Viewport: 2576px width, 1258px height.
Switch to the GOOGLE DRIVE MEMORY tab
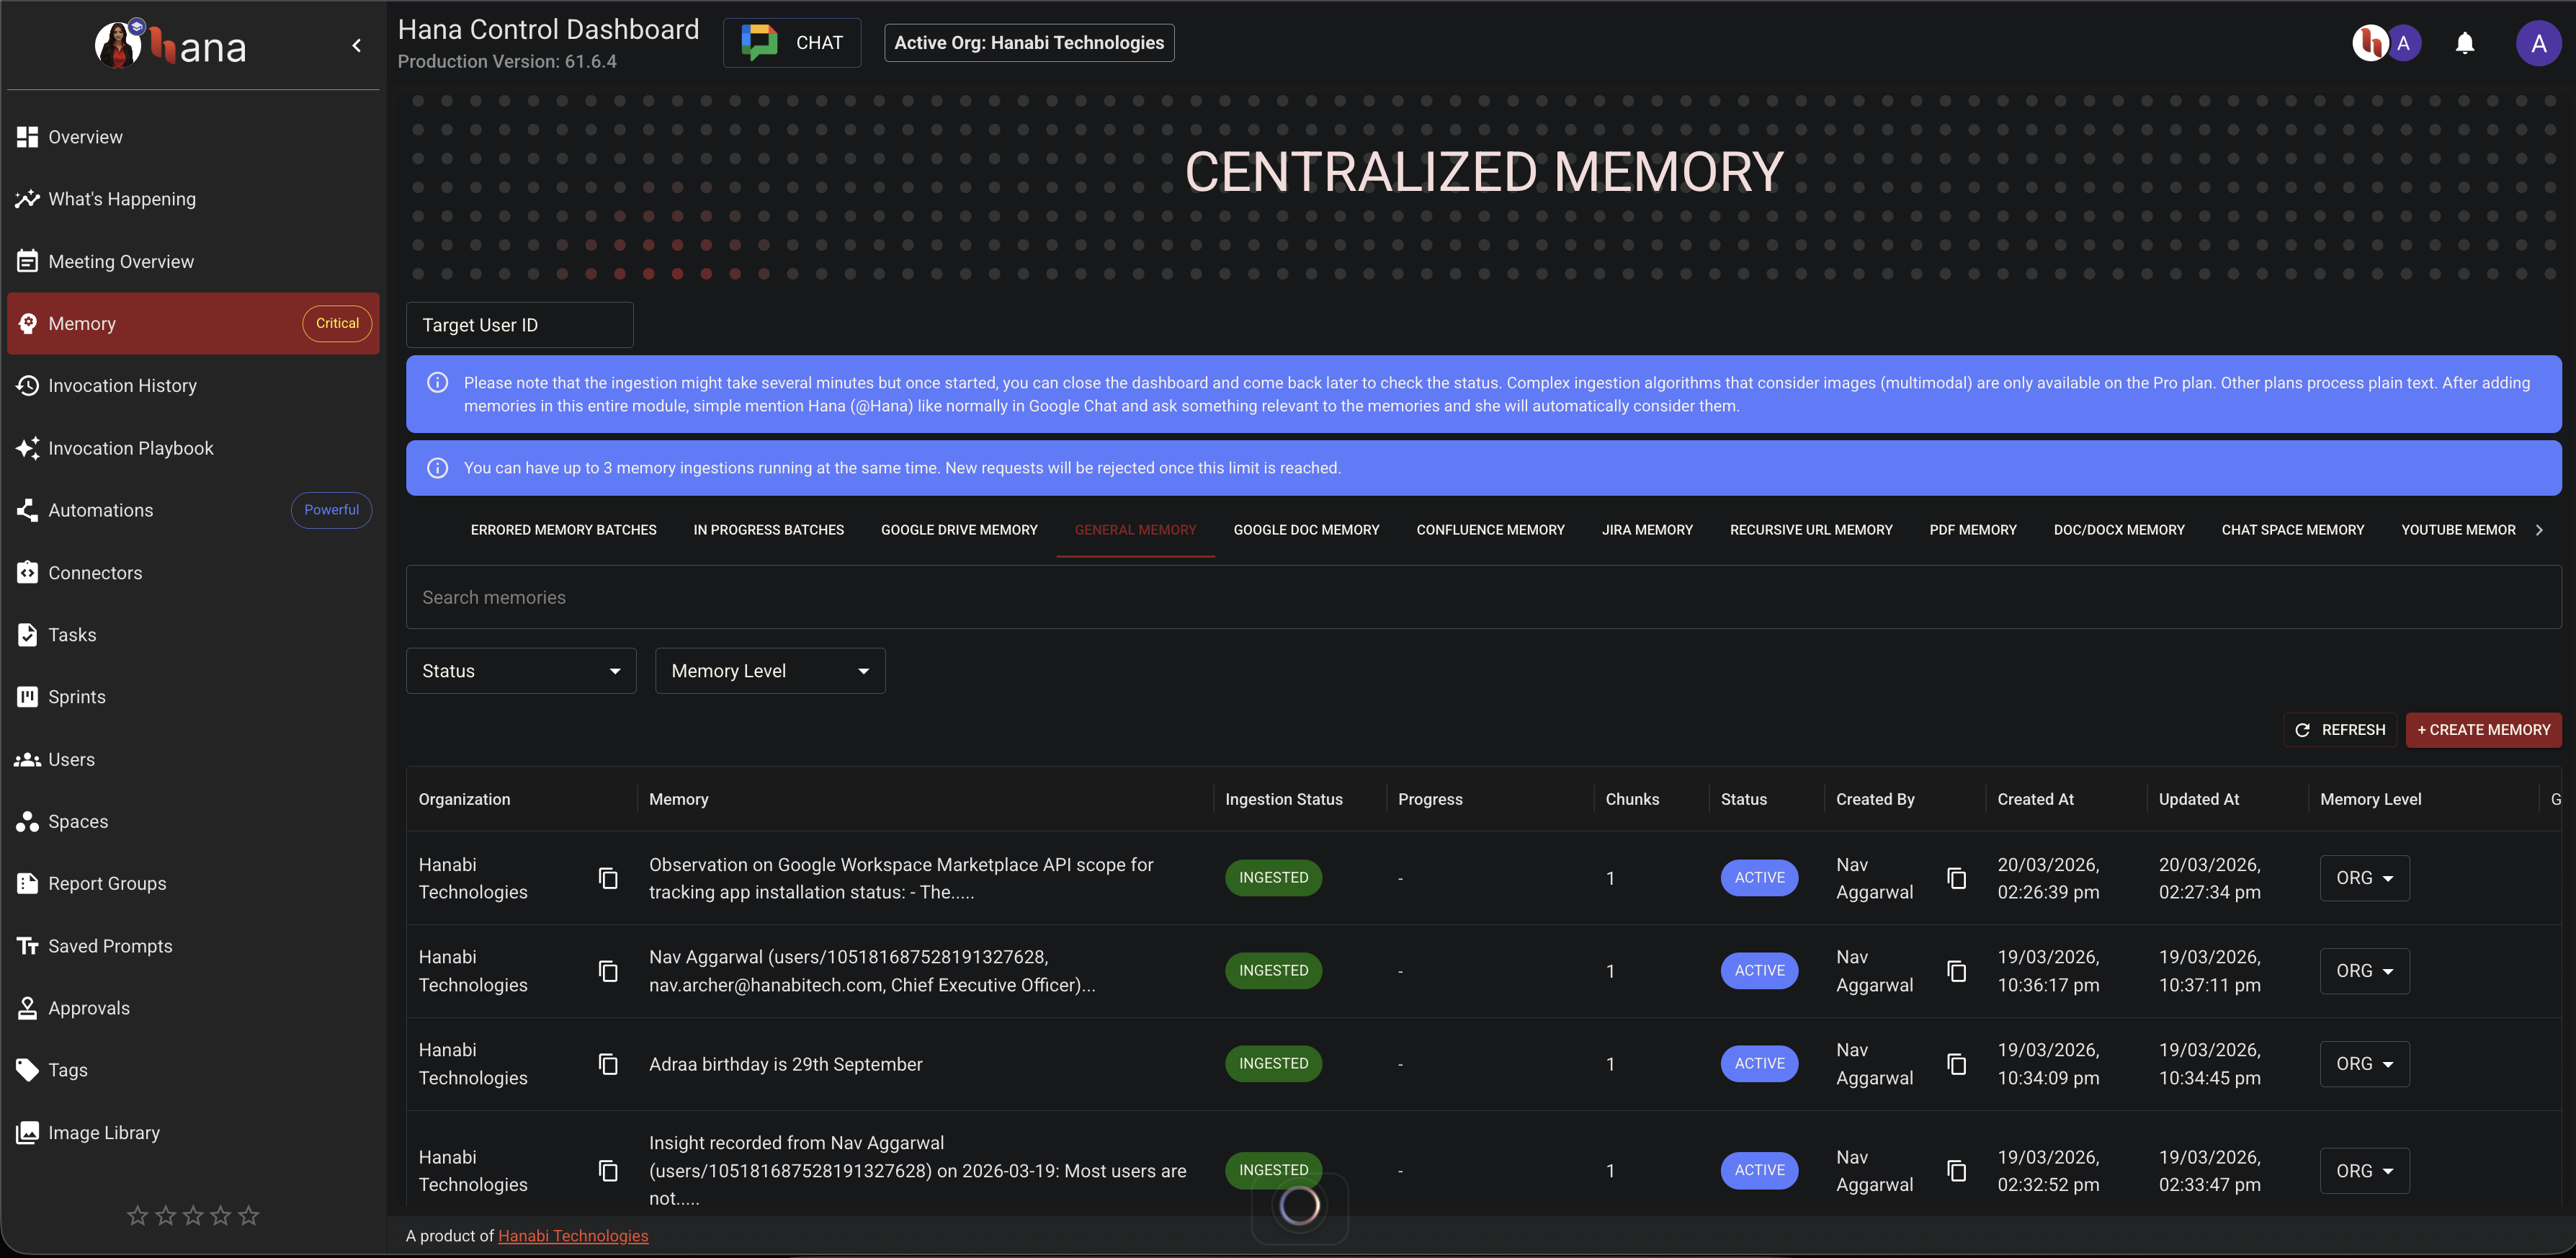959,529
